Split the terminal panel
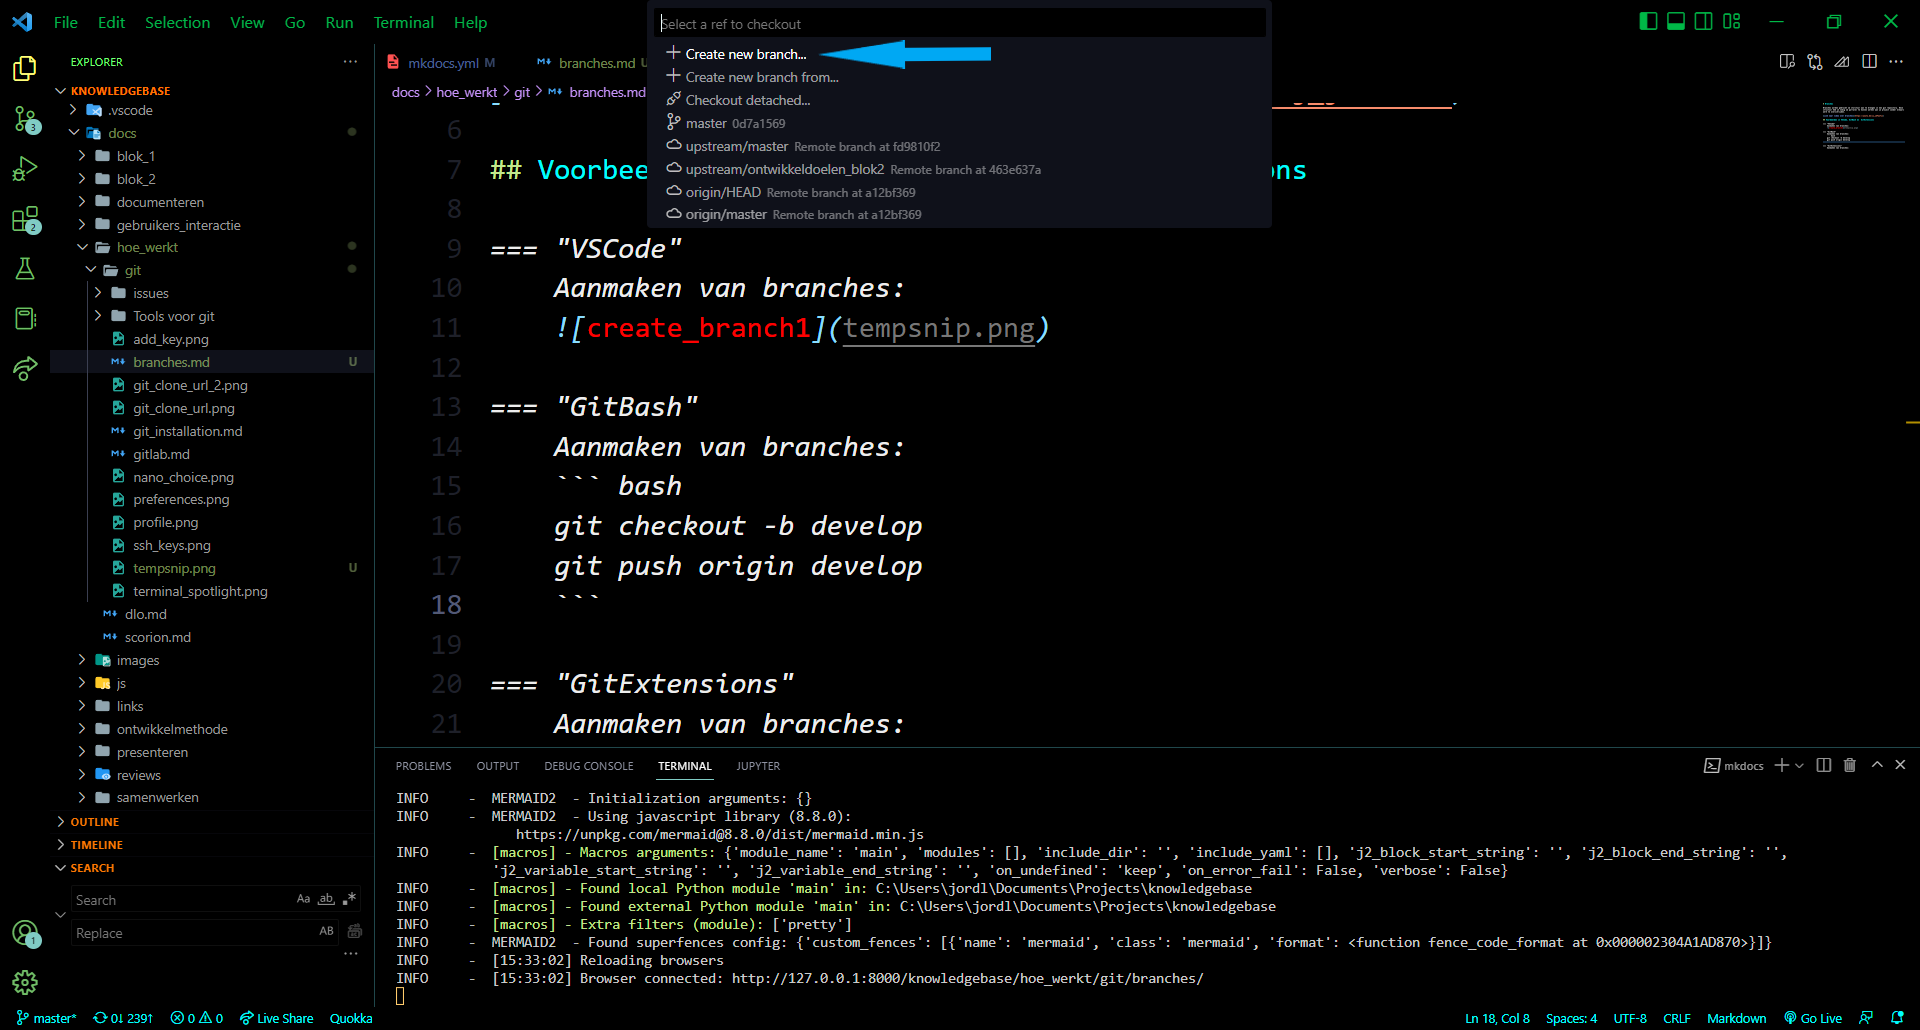Image resolution: width=1920 pixels, height=1030 pixels. click(1824, 765)
